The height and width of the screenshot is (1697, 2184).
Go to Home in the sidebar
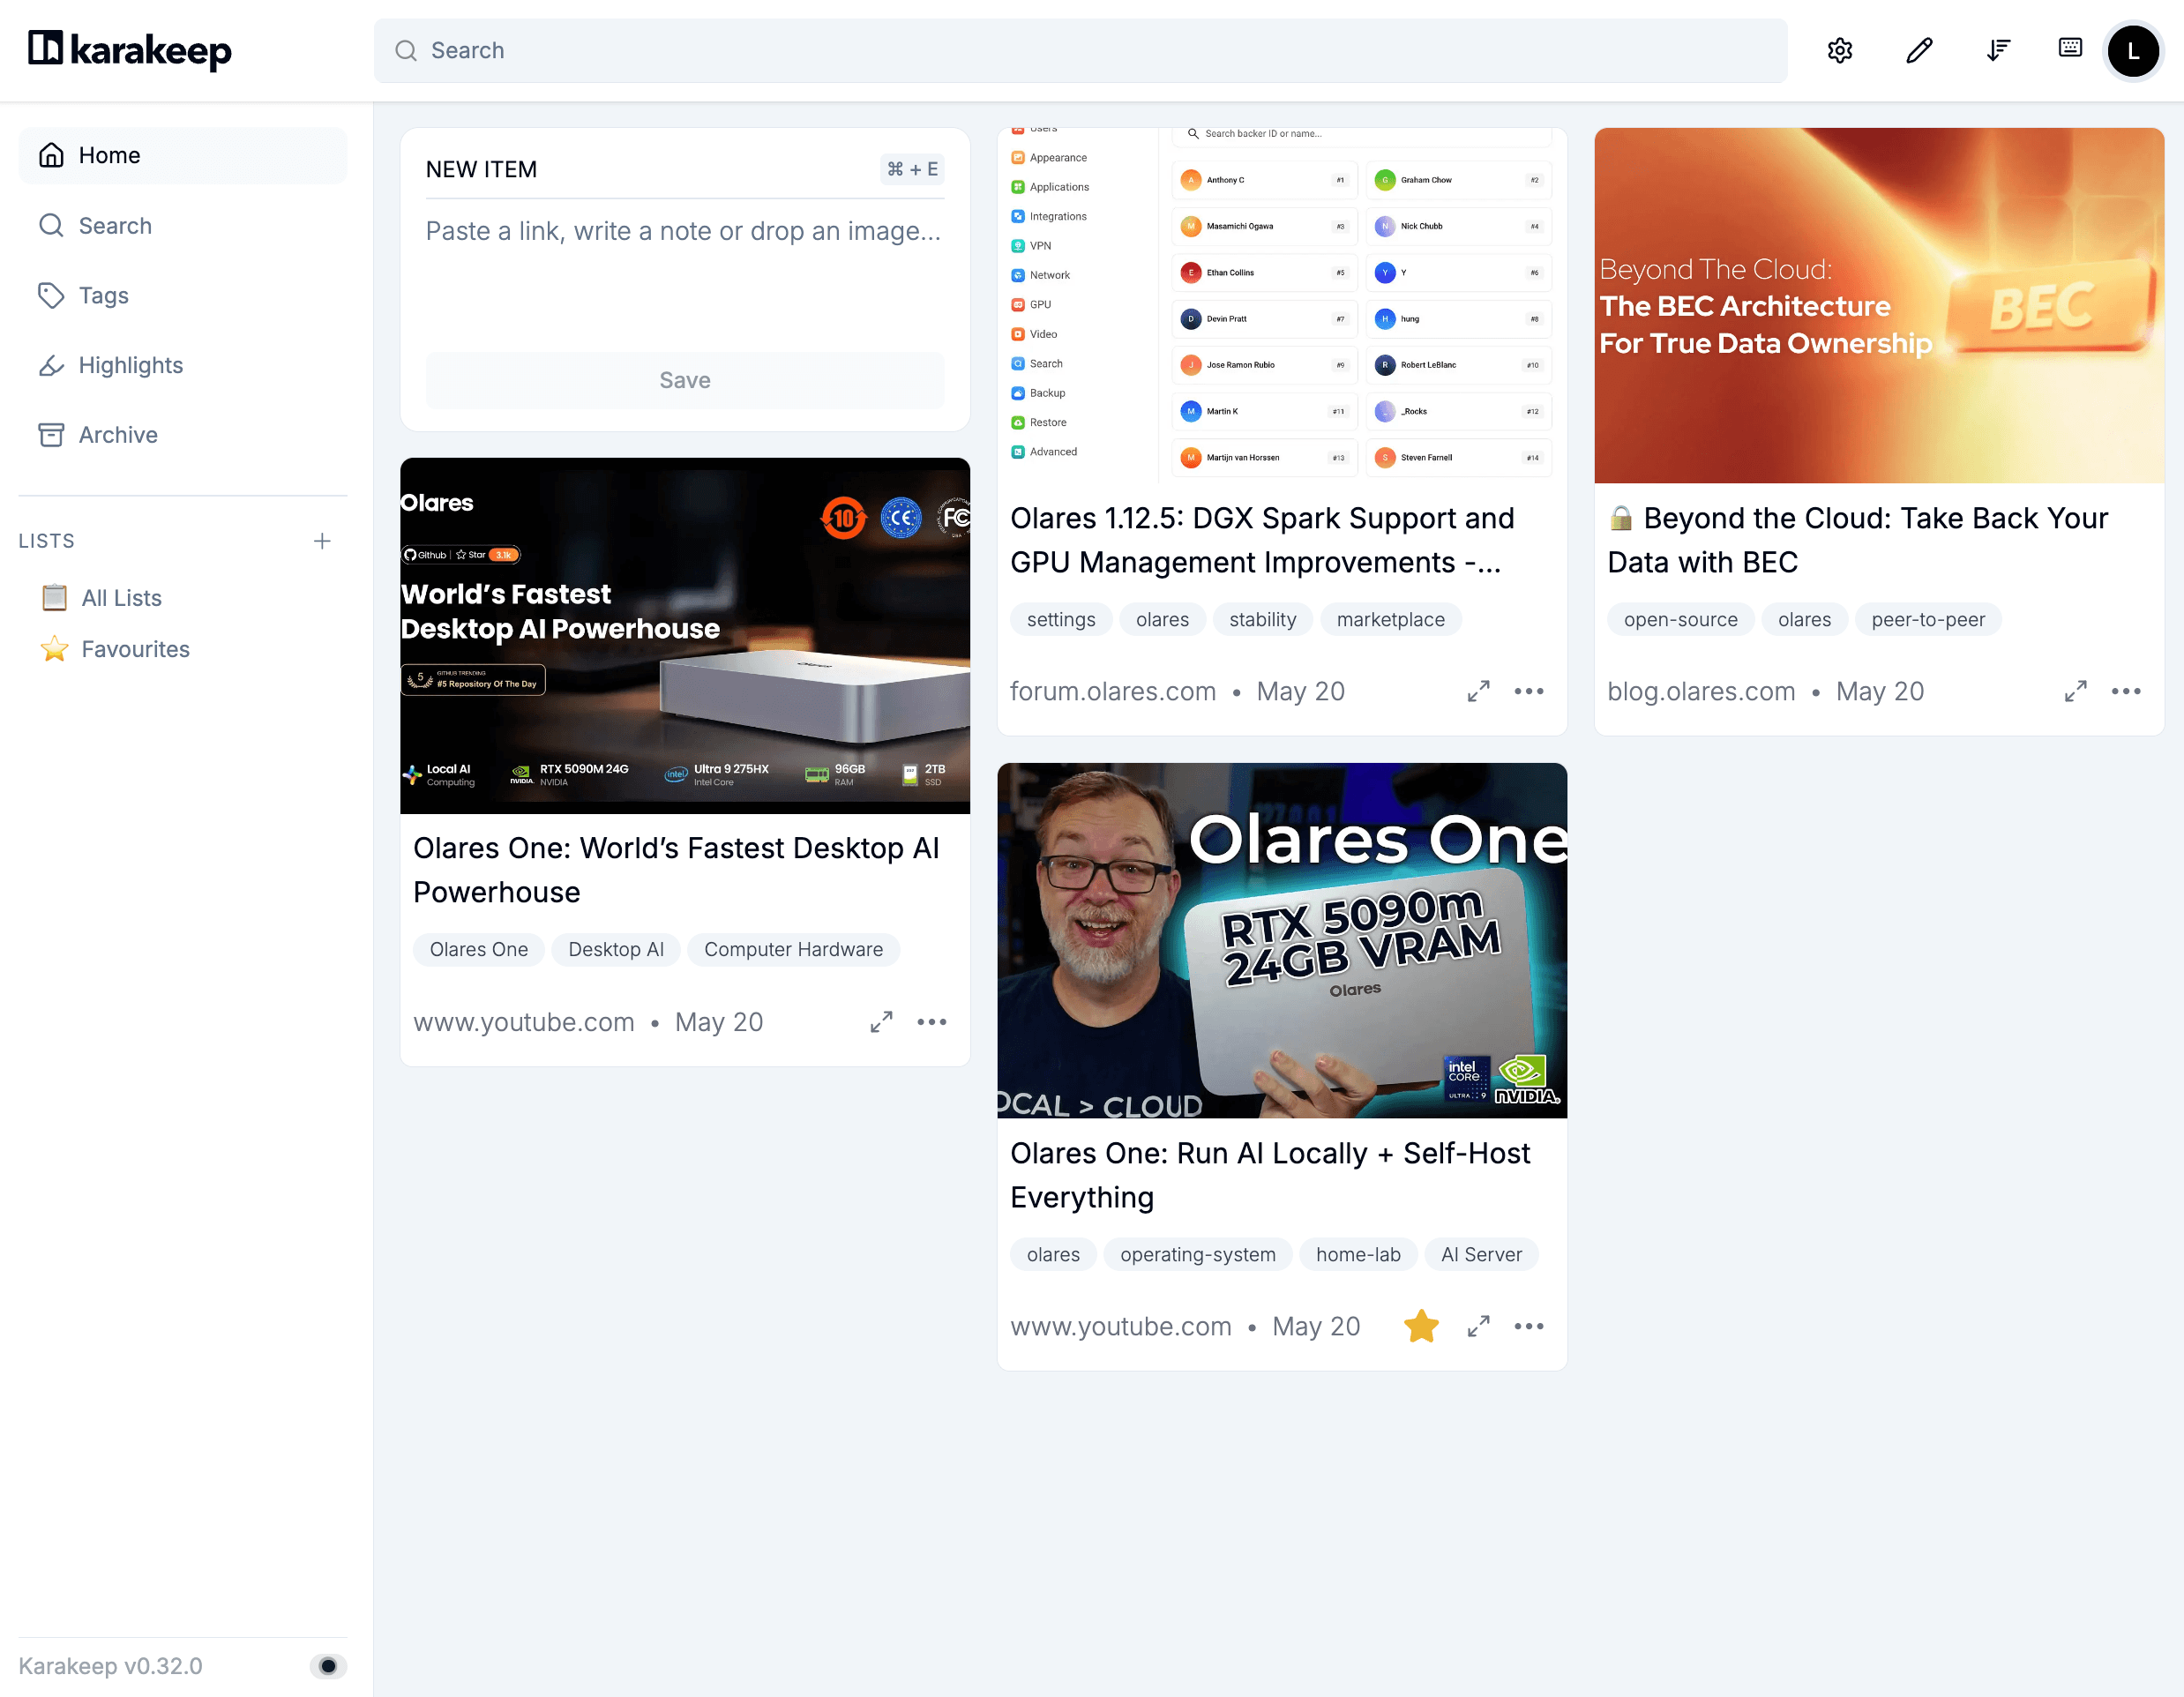click(183, 155)
